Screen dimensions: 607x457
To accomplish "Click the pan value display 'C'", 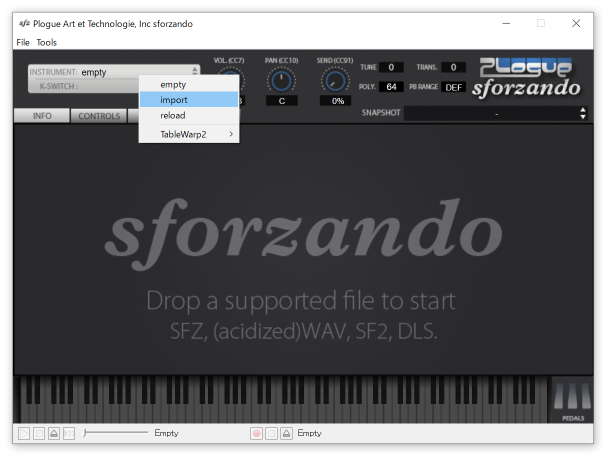I will pos(282,101).
